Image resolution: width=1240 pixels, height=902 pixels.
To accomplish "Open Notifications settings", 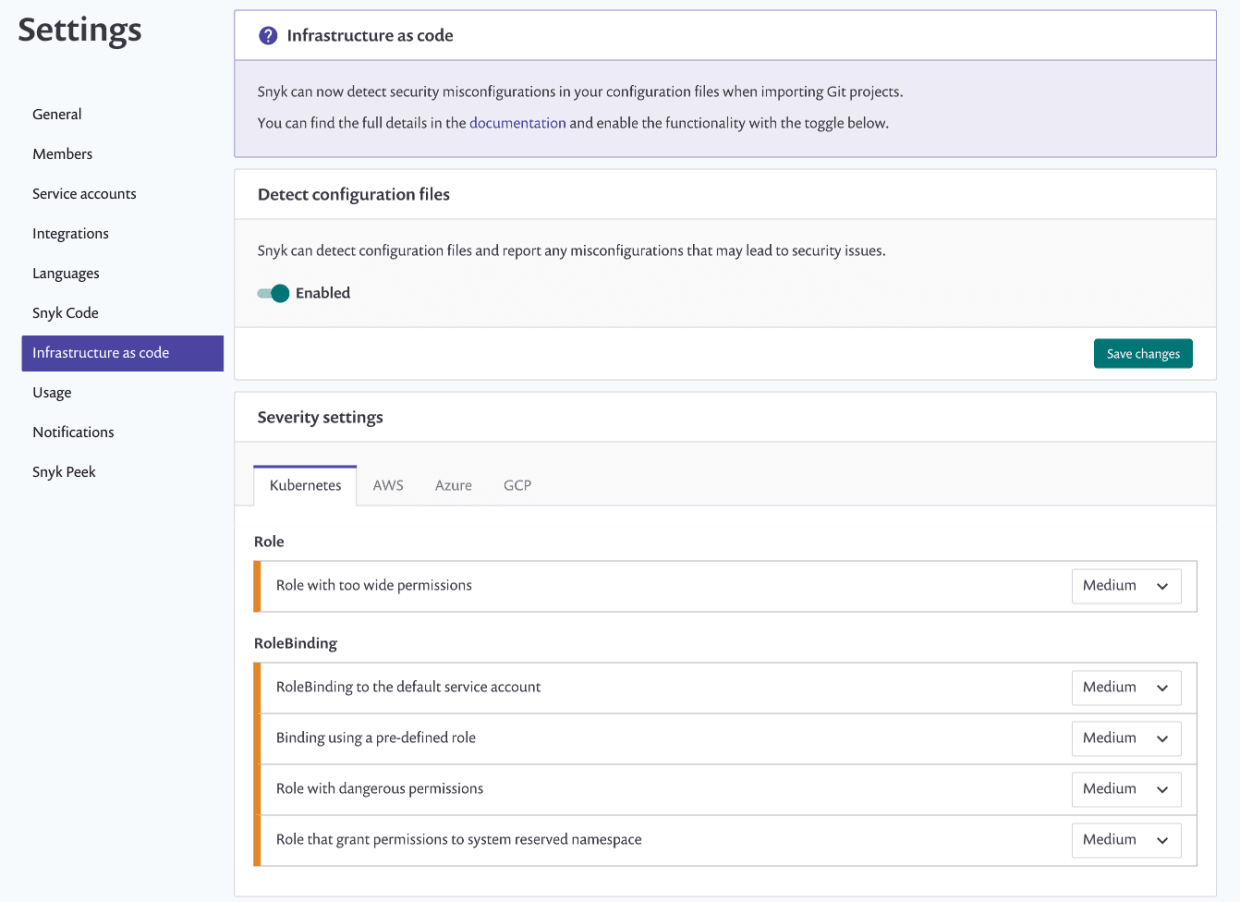I will 73,432.
